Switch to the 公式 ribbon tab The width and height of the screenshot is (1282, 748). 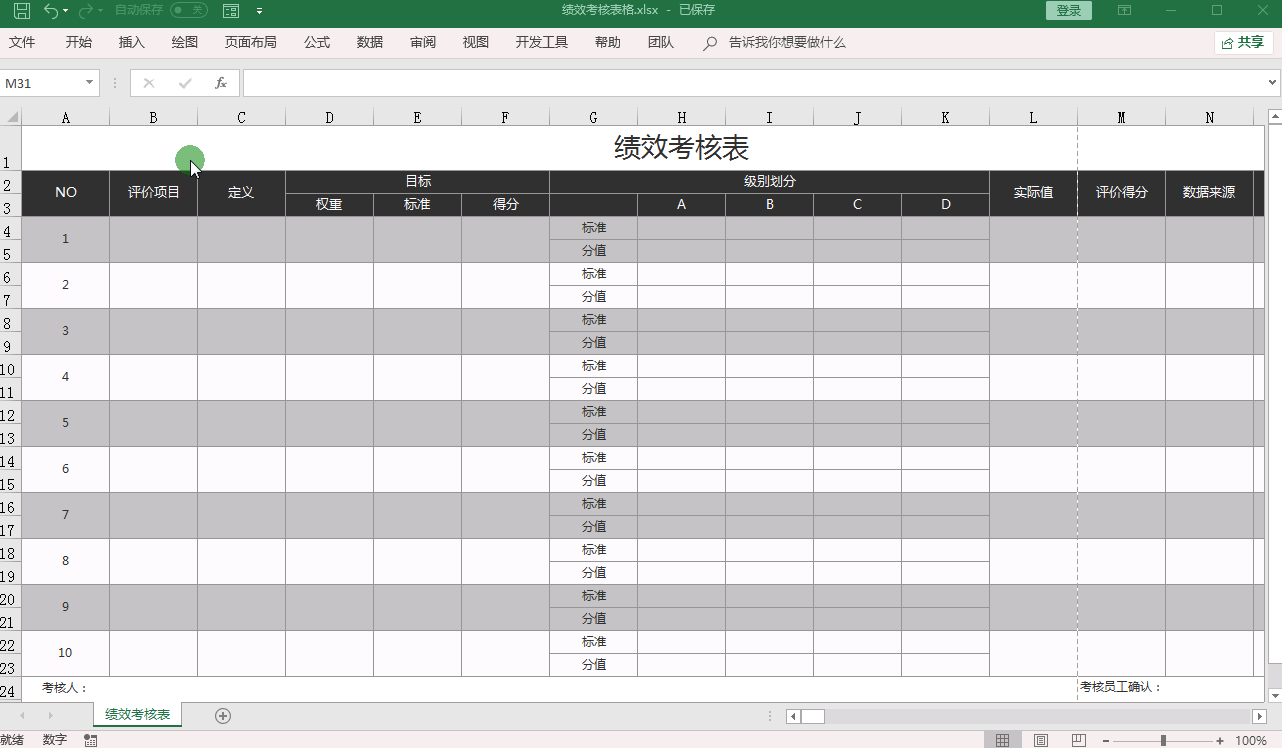tap(317, 42)
